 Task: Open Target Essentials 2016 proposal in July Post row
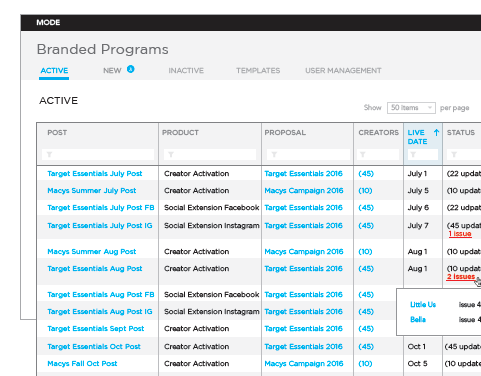click(x=303, y=174)
